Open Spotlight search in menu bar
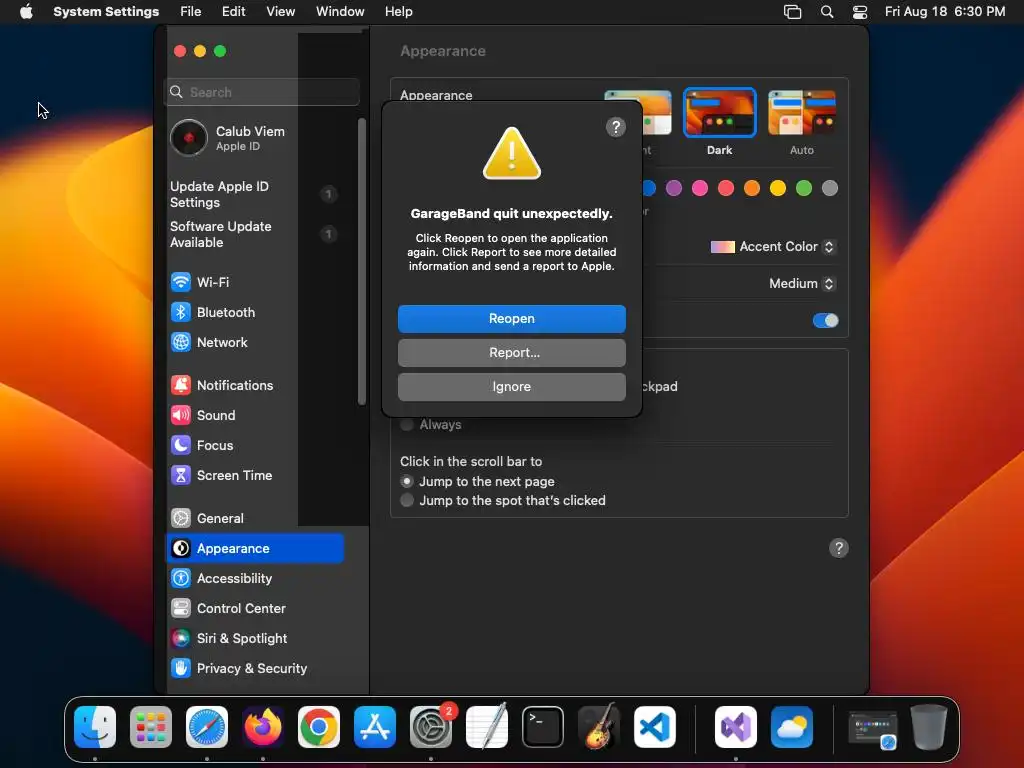The image size is (1024, 768). pyautogui.click(x=827, y=12)
